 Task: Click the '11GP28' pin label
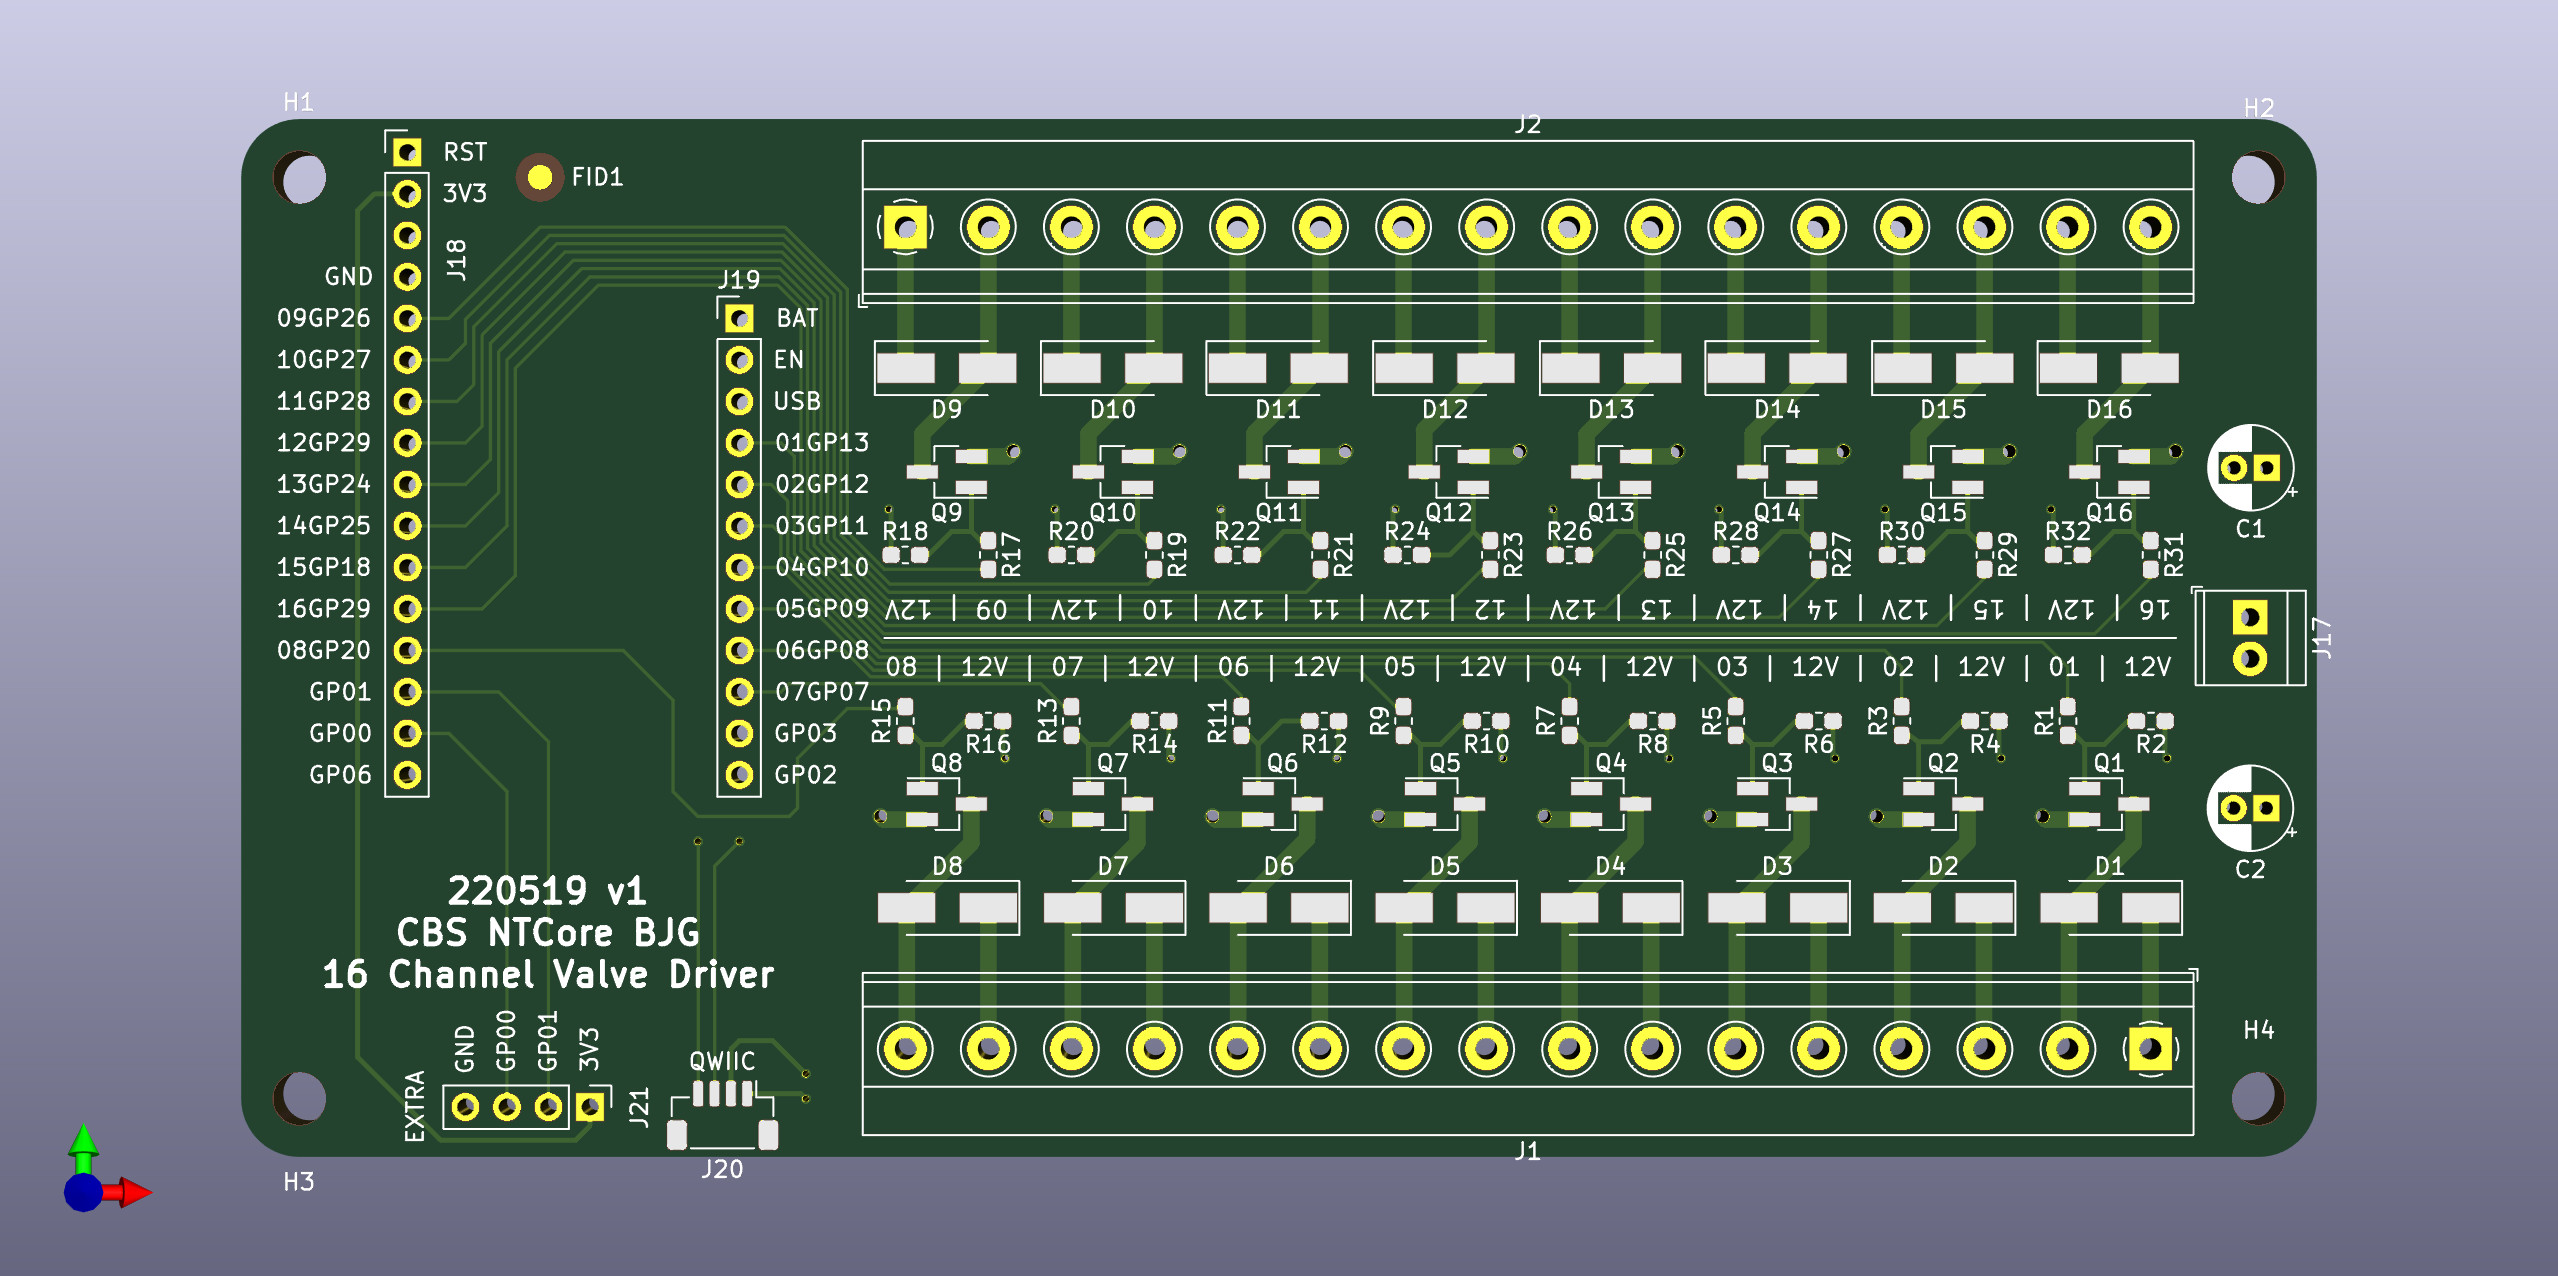323,401
